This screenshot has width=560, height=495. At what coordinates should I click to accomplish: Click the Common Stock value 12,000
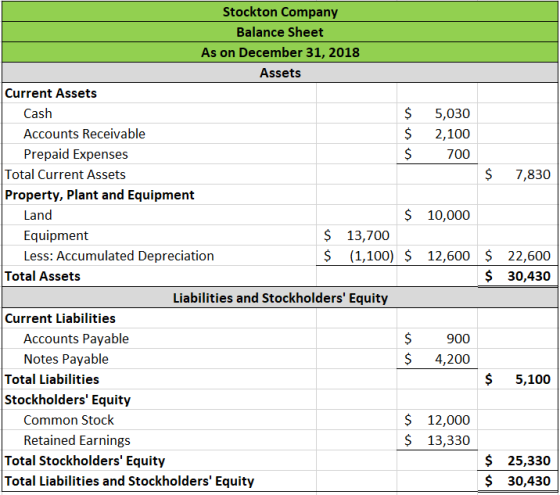point(449,420)
